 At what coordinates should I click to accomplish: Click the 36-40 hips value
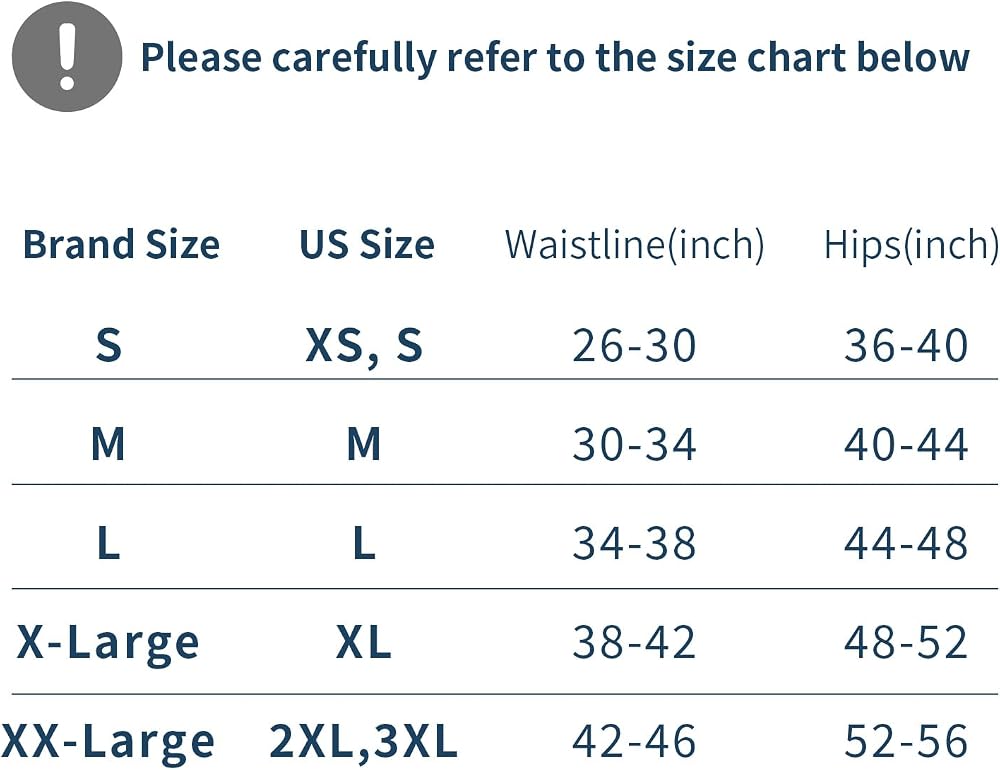pos(906,346)
